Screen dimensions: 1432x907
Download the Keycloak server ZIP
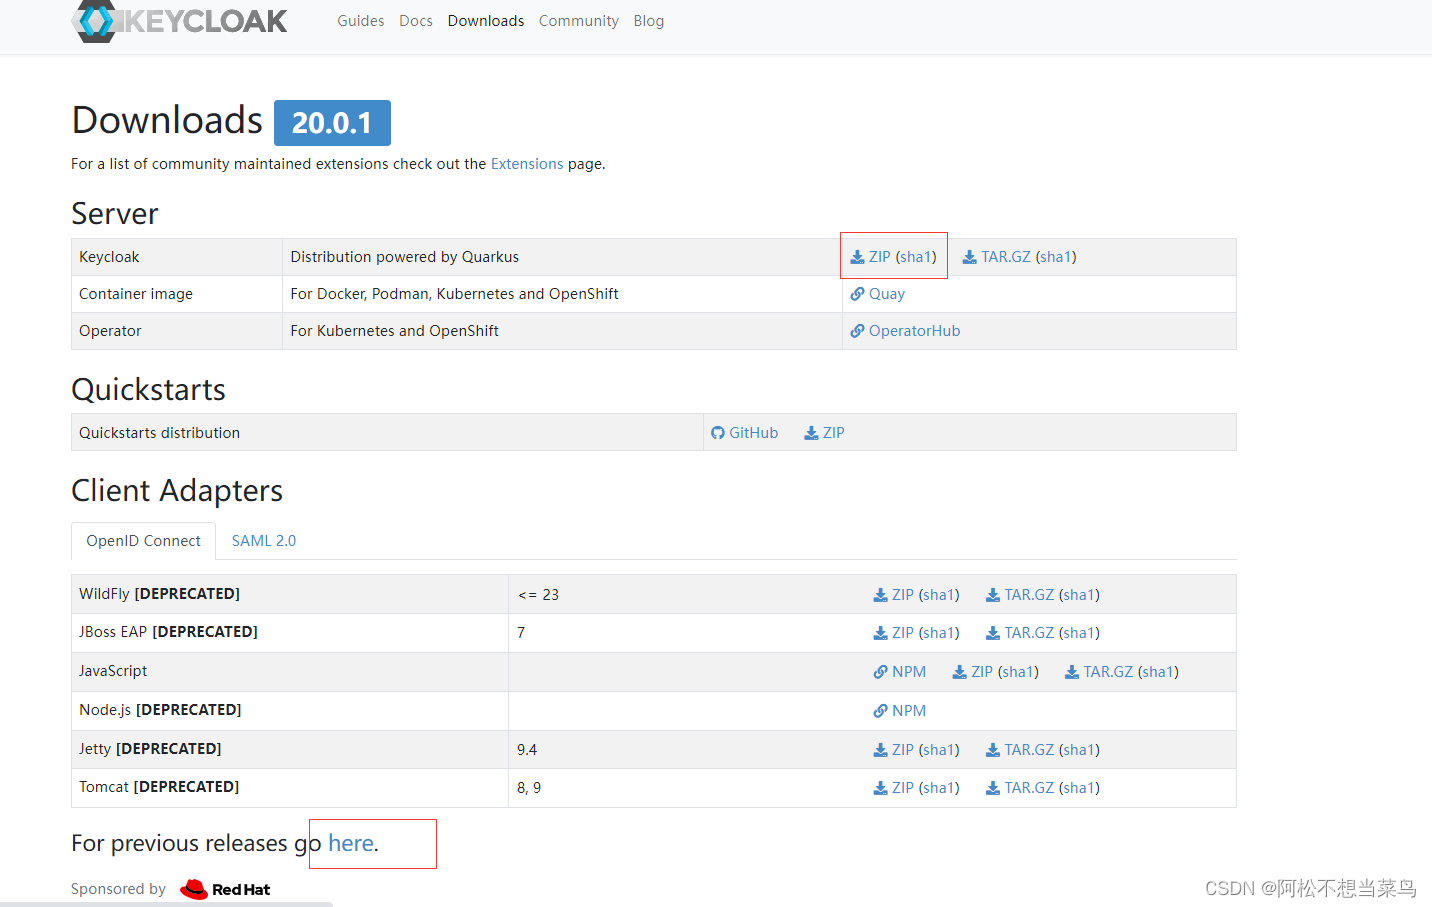(880, 257)
